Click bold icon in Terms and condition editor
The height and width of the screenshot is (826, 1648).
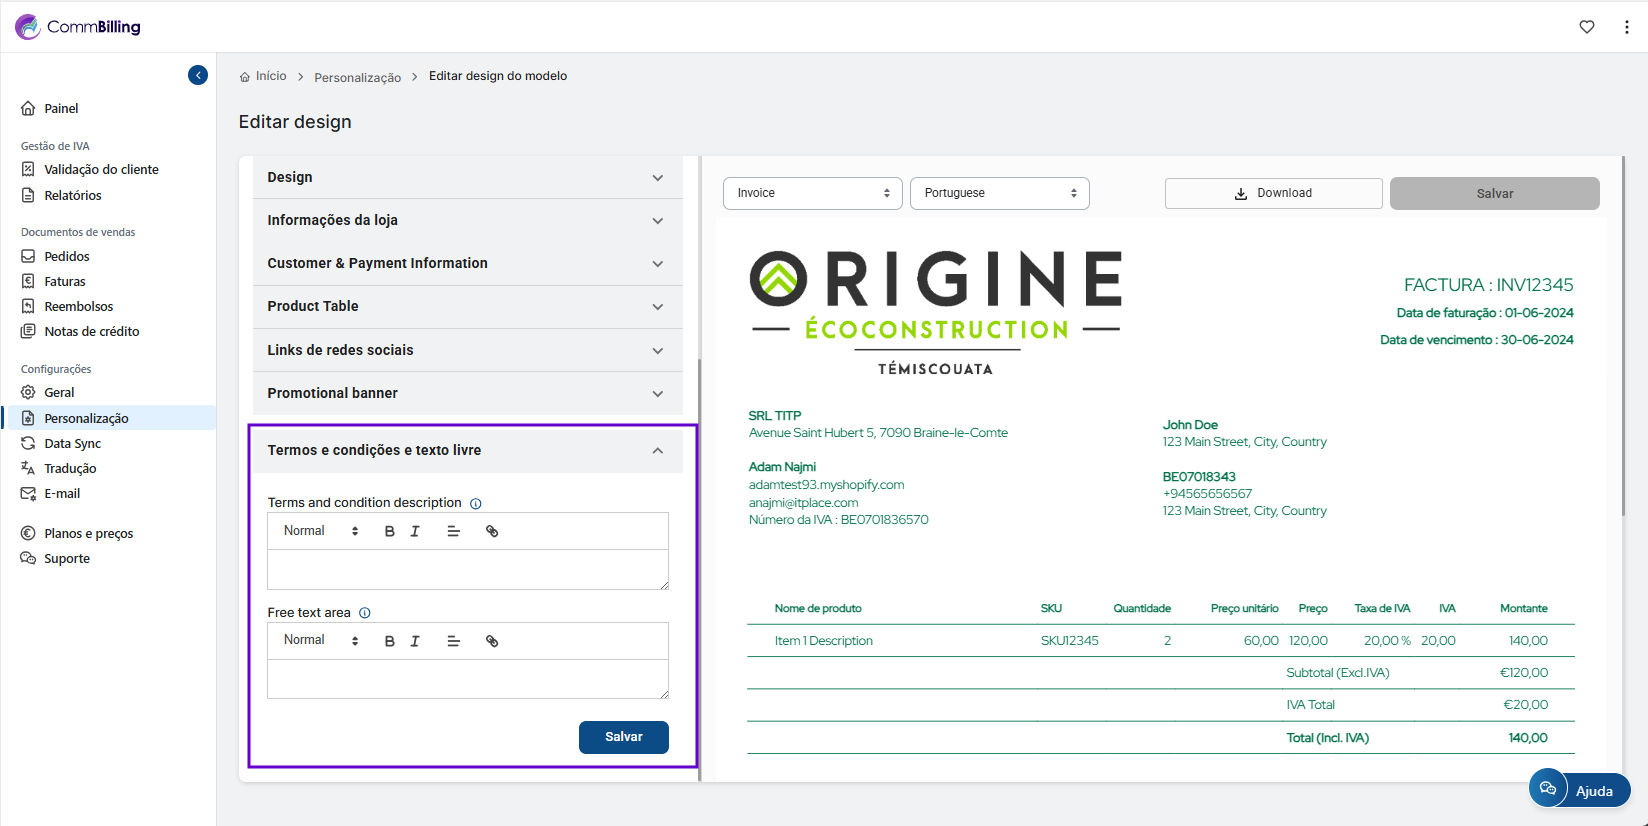[390, 532]
